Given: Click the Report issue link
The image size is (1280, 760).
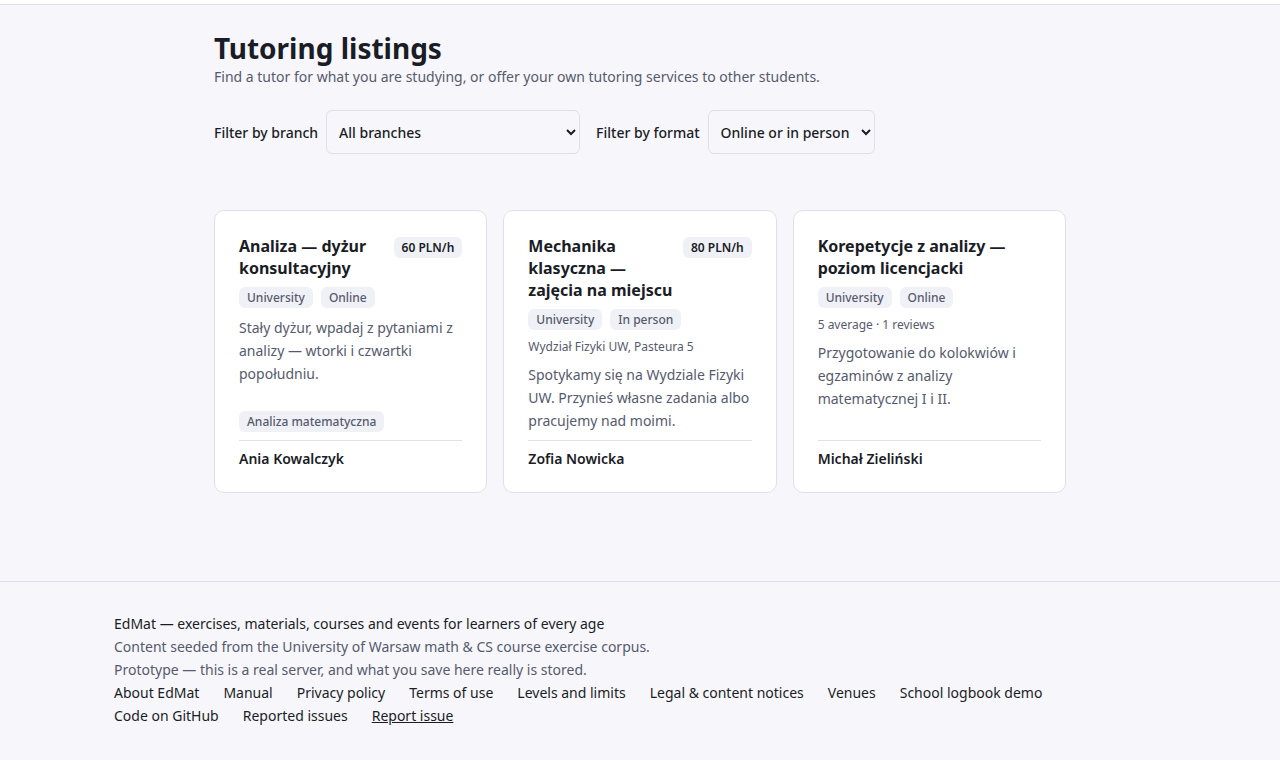Looking at the screenshot, I should click(x=412, y=716).
